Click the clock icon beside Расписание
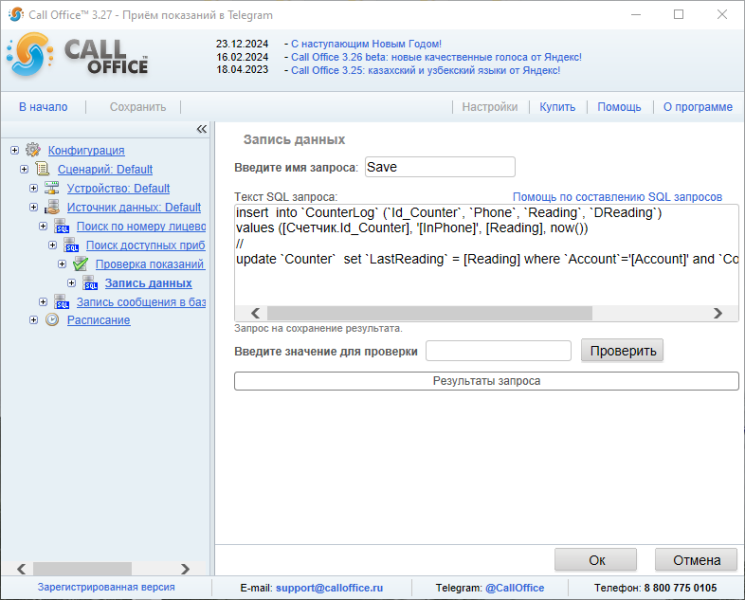Image resolution: width=745 pixels, height=600 pixels. pos(52,320)
